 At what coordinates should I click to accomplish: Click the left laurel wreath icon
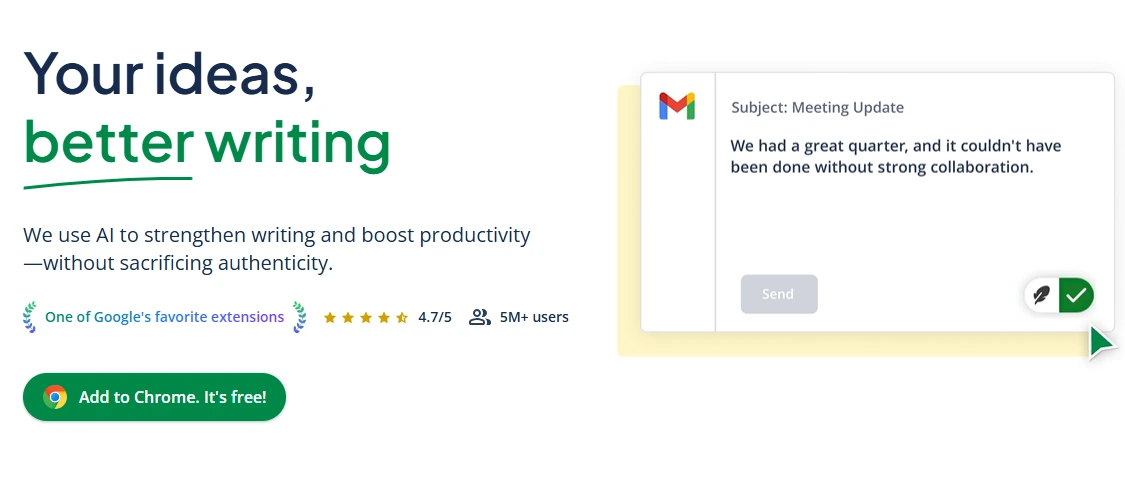tap(30, 317)
